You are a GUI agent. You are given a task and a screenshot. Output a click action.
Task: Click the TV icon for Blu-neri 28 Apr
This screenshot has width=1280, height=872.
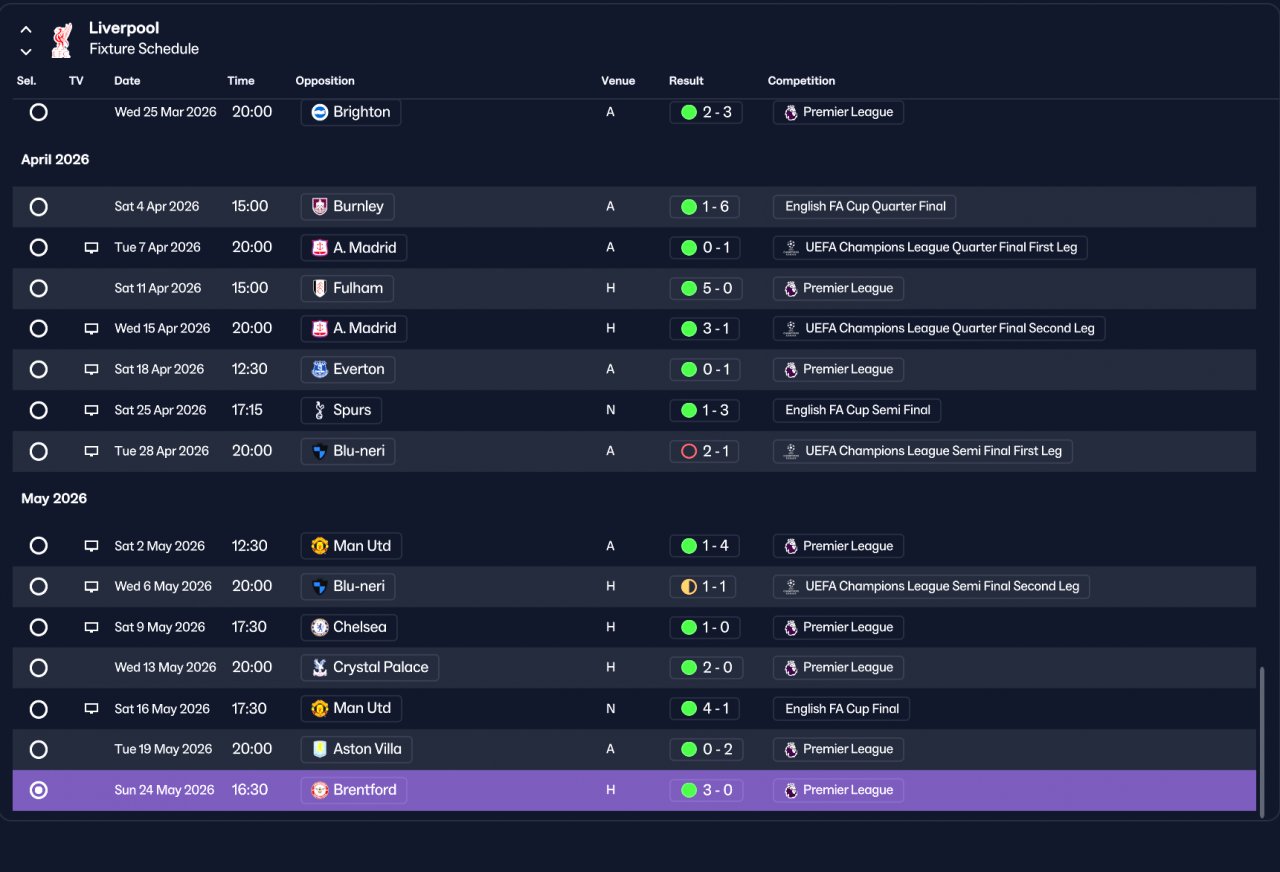(91, 452)
